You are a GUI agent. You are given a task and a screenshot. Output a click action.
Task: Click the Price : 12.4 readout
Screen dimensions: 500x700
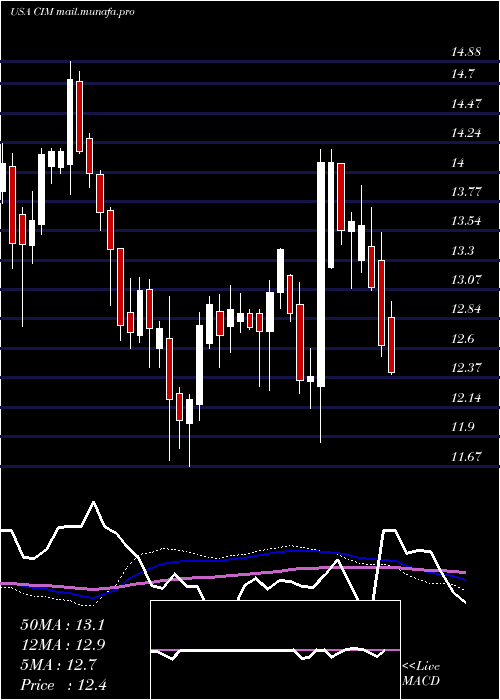pyautogui.click(x=63, y=685)
